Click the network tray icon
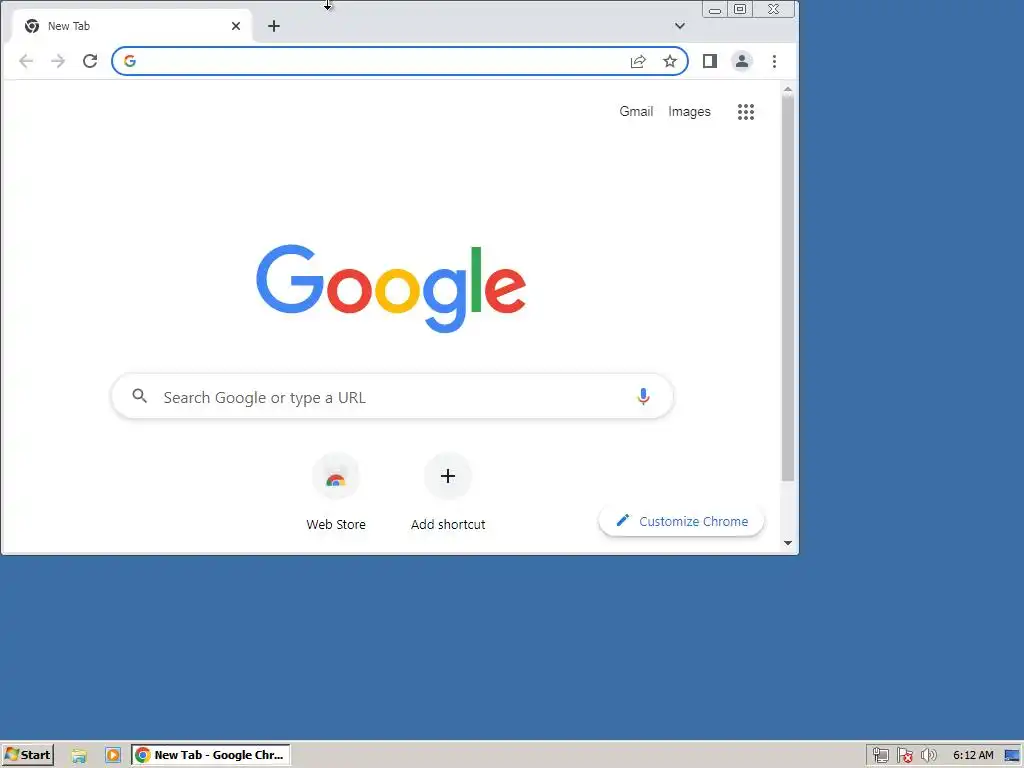 (x=880, y=756)
